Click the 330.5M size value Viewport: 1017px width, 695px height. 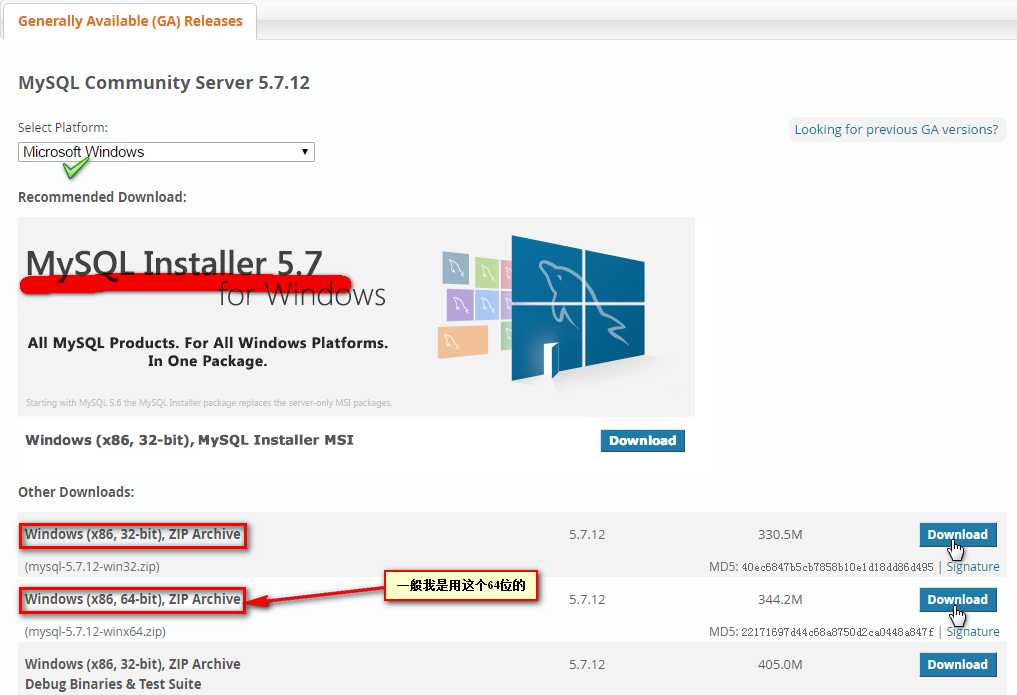(x=780, y=535)
